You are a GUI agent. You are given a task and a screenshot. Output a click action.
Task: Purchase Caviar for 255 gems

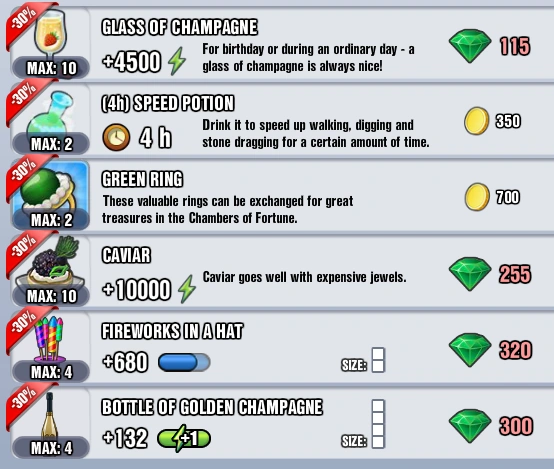tap(490, 274)
